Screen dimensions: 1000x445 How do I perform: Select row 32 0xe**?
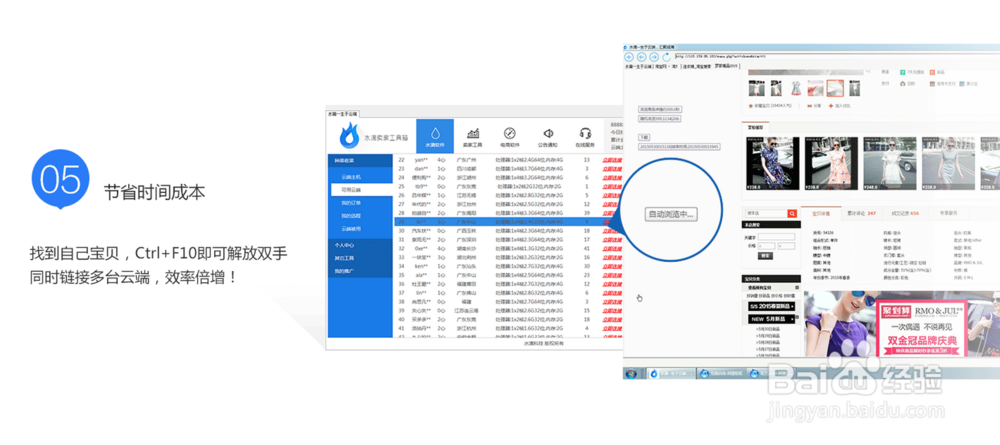506,248
